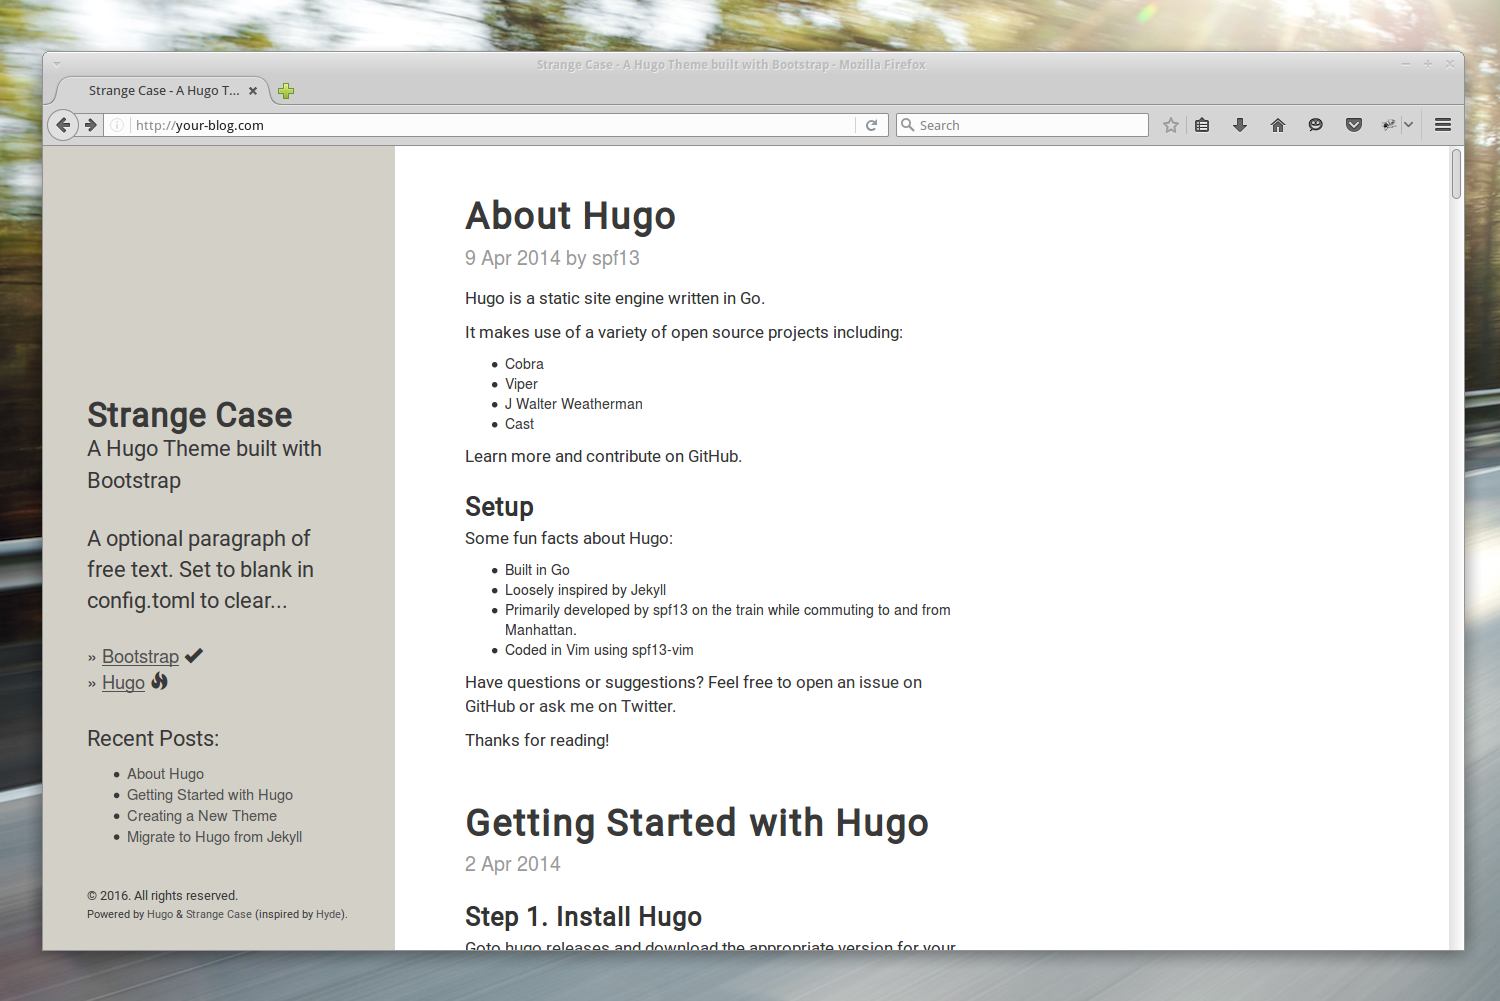1500x1001 pixels.
Task: Click the 'Built in Go' bullet
Action: 537,570
